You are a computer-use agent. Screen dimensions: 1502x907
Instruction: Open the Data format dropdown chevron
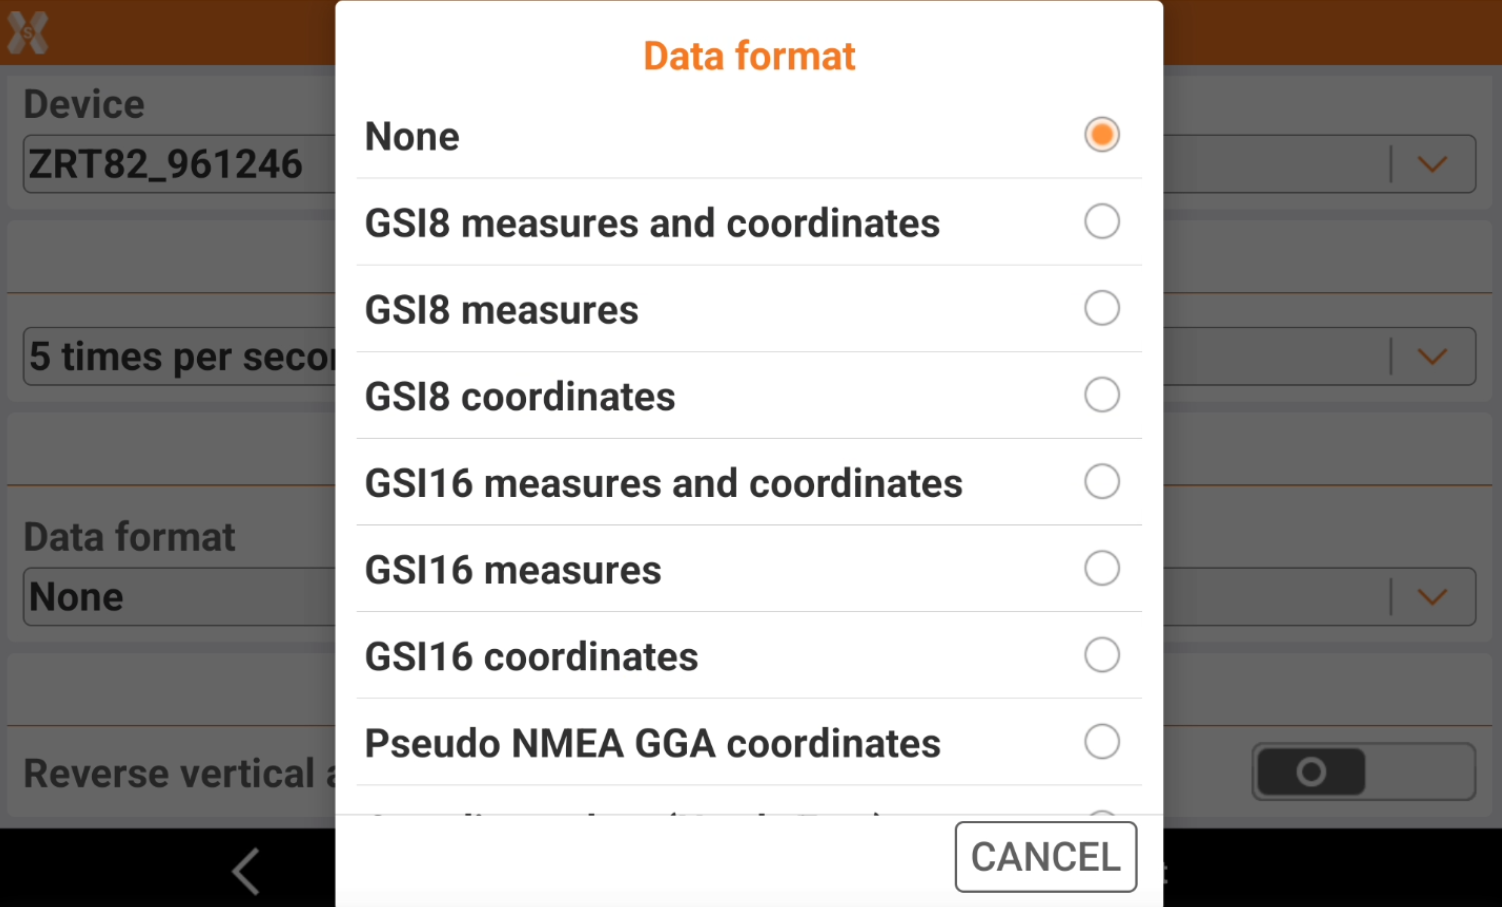click(x=1432, y=597)
